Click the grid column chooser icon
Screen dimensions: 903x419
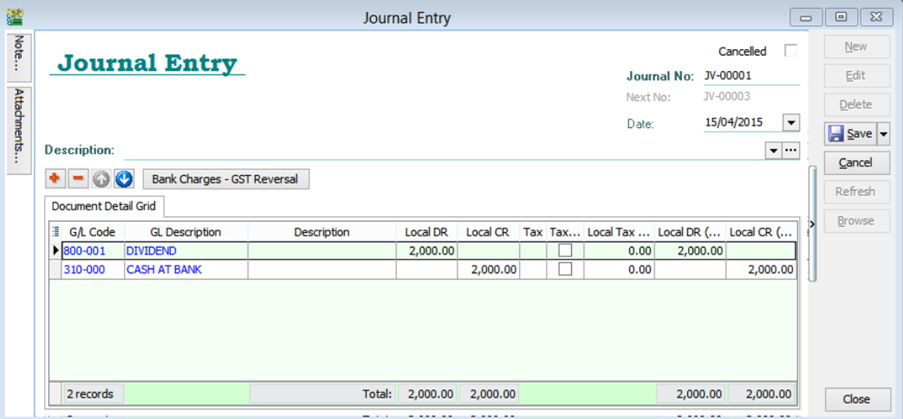pos(55,232)
